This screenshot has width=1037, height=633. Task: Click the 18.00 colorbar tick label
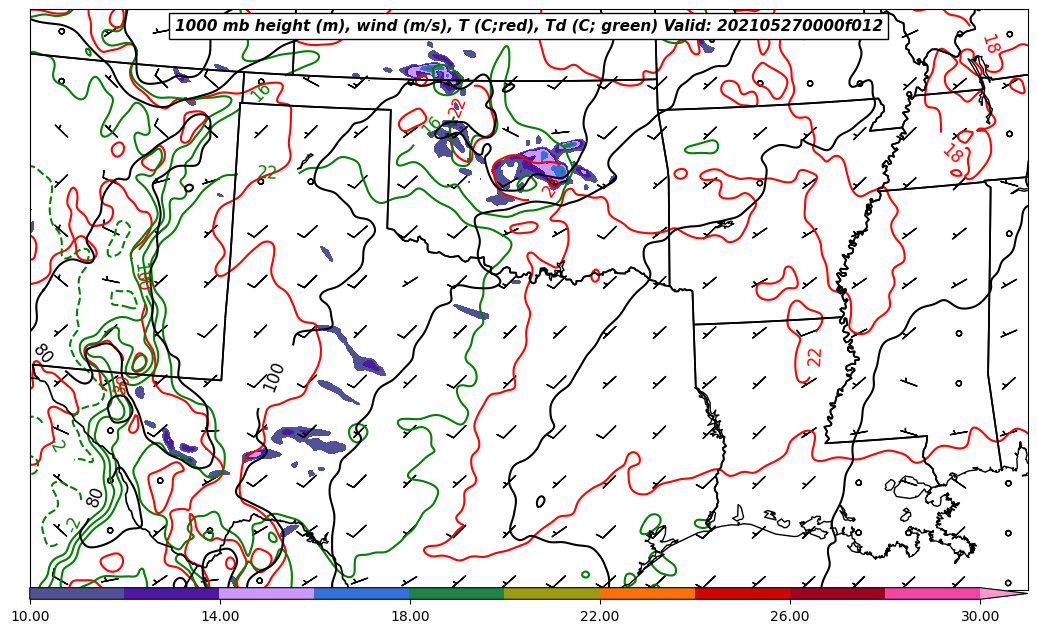[409, 616]
